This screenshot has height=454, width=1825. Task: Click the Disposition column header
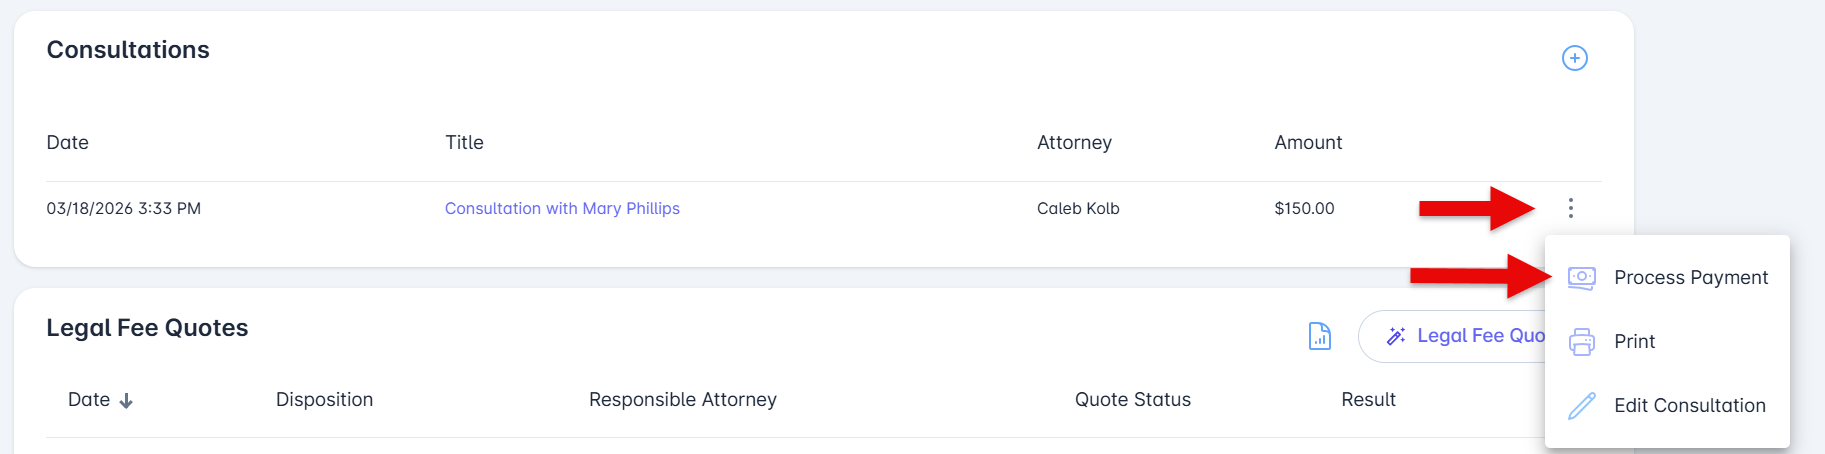(324, 400)
